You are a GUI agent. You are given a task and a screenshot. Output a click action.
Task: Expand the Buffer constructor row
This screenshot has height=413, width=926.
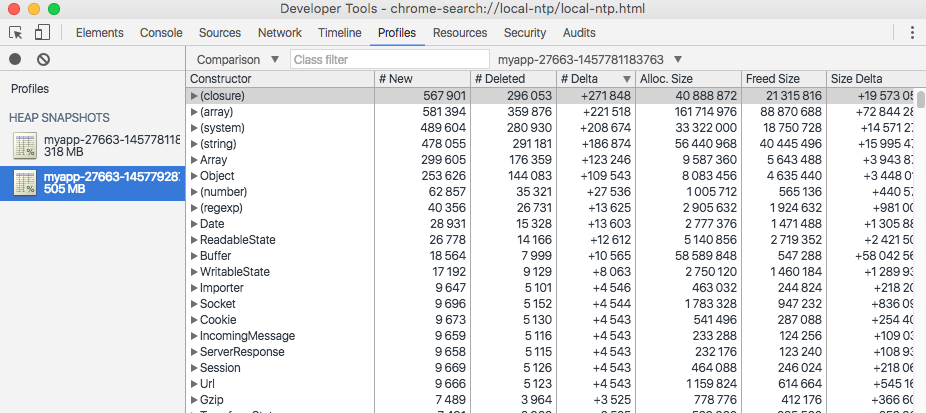194,256
